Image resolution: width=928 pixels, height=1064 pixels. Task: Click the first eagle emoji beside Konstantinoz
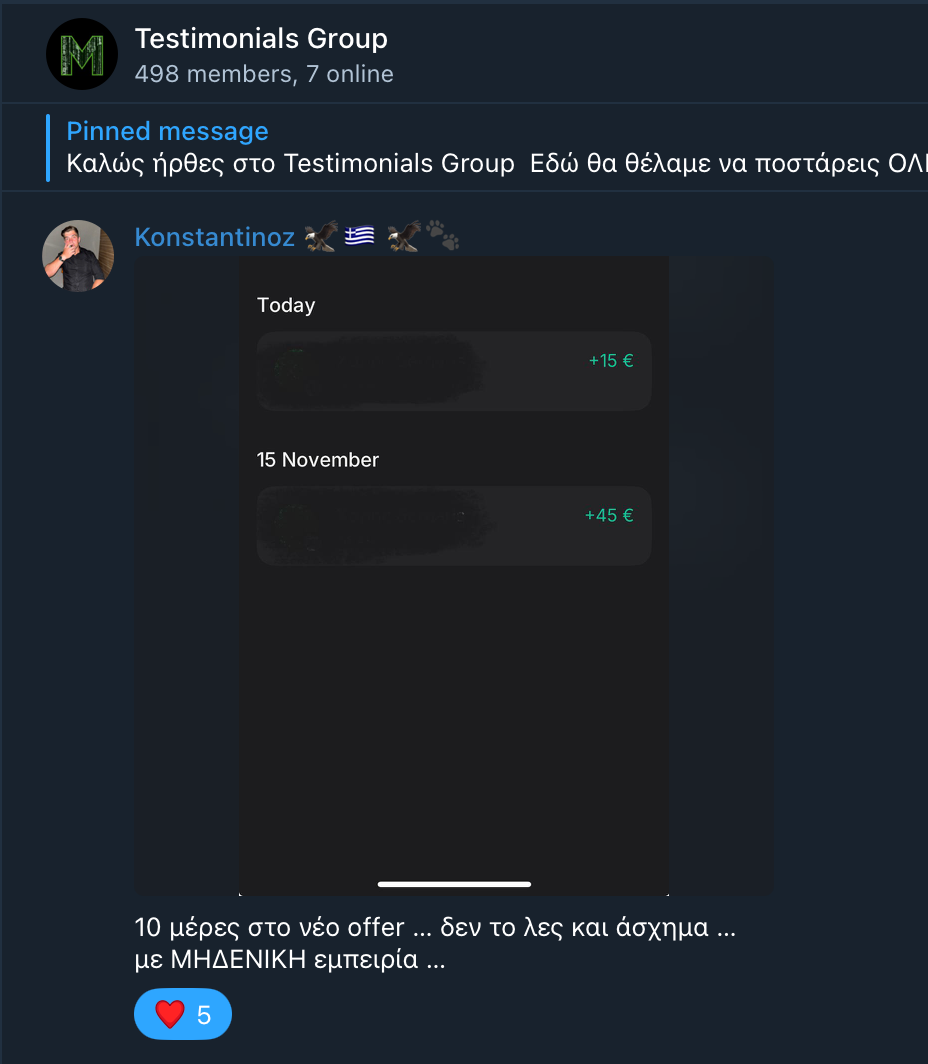point(322,237)
